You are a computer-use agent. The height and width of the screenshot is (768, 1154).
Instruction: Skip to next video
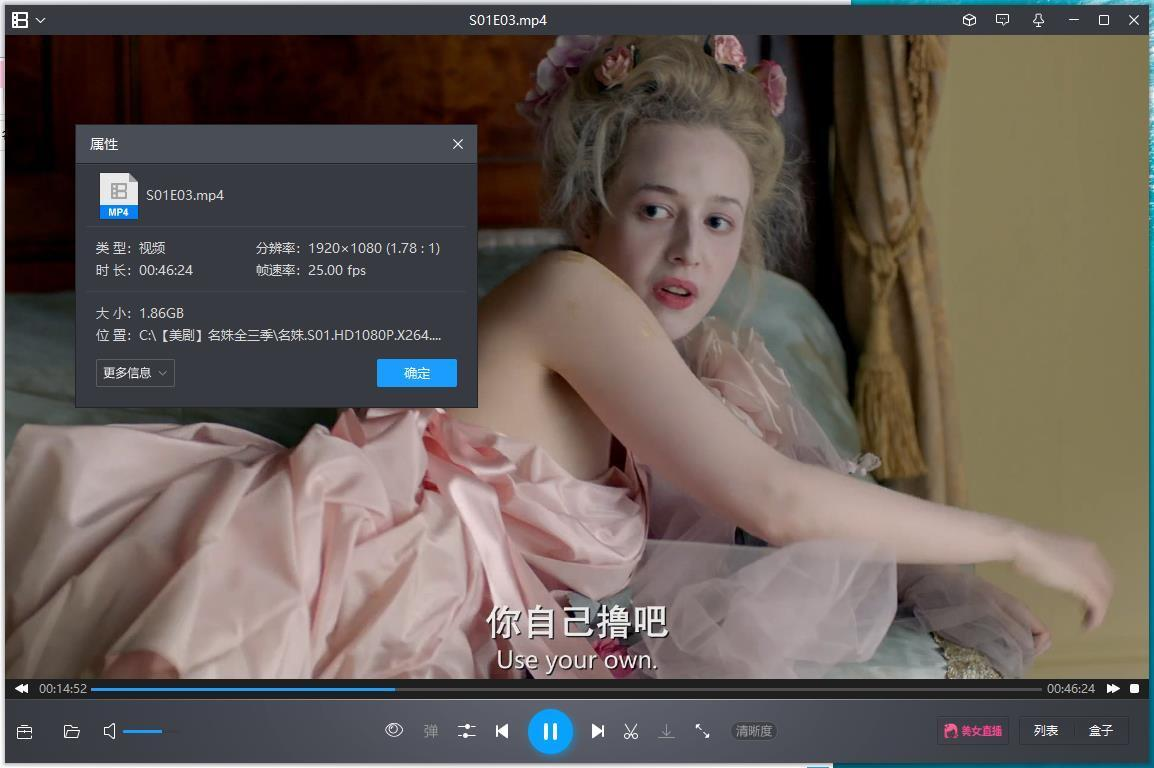(597, 731)
